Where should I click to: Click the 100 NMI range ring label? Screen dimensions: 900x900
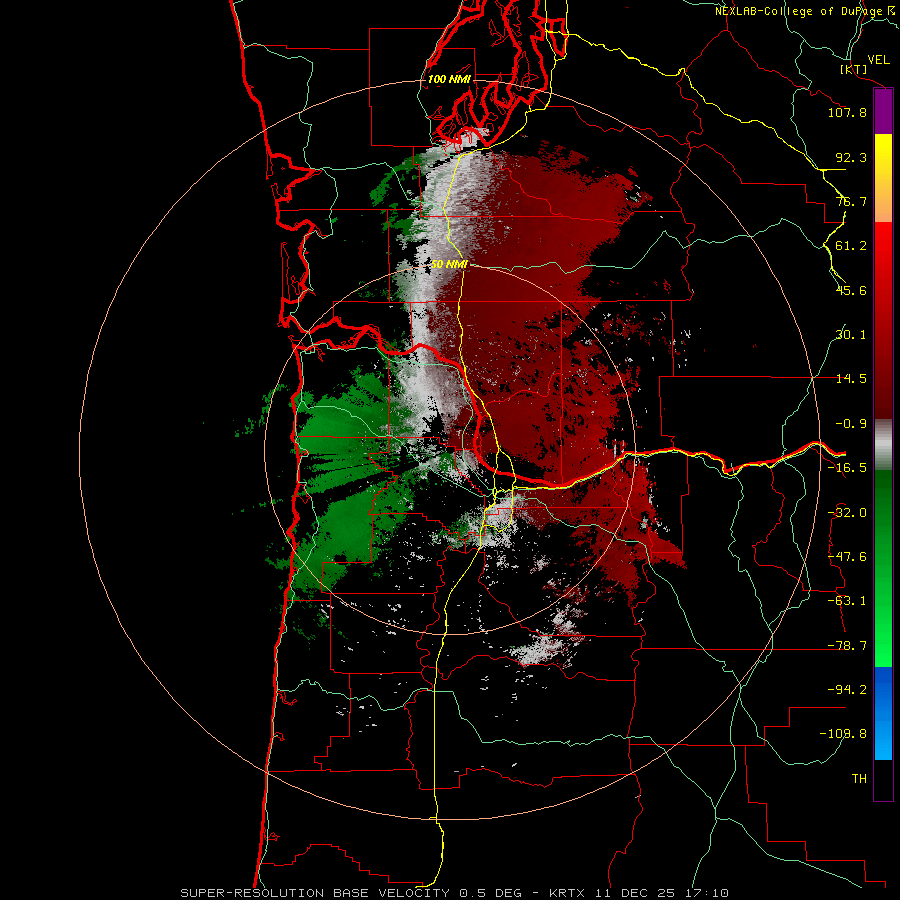[x=449, y=79]
